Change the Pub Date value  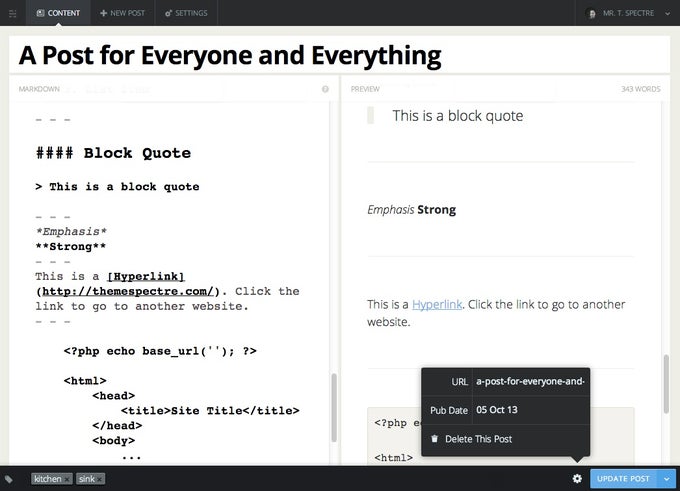click(530, 410)
